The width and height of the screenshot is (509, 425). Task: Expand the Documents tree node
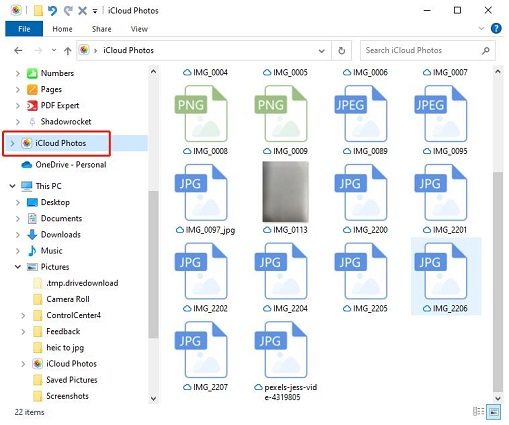(18, 219)
